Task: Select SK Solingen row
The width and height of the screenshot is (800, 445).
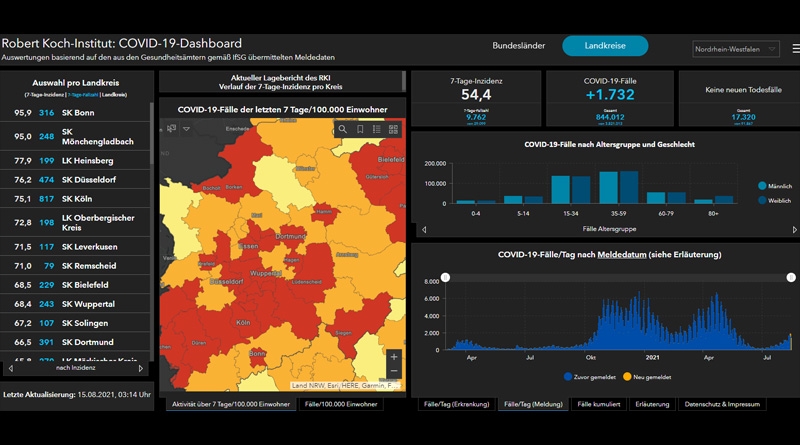Action: pyautogui.click(x=75, y=323)
